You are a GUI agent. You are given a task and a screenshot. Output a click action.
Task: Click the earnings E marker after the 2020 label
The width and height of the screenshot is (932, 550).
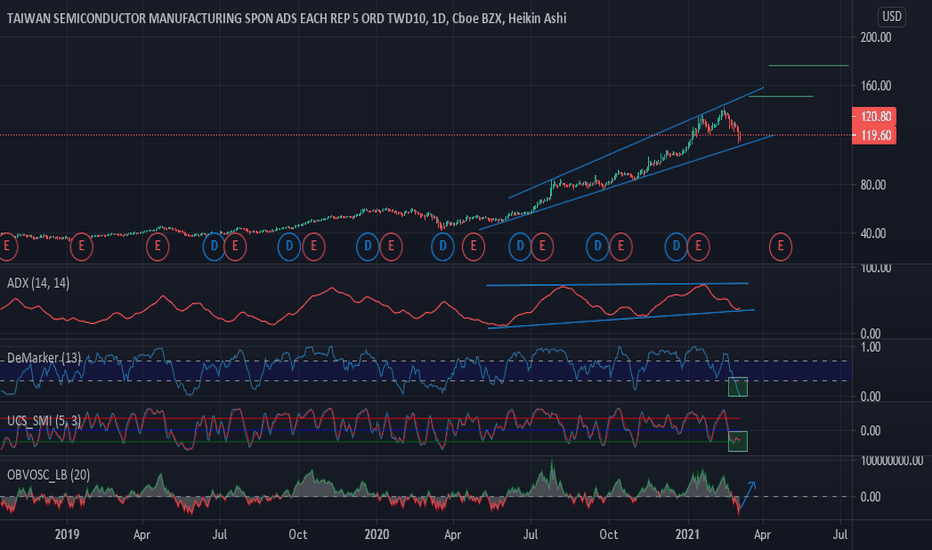tap(391, 247)
